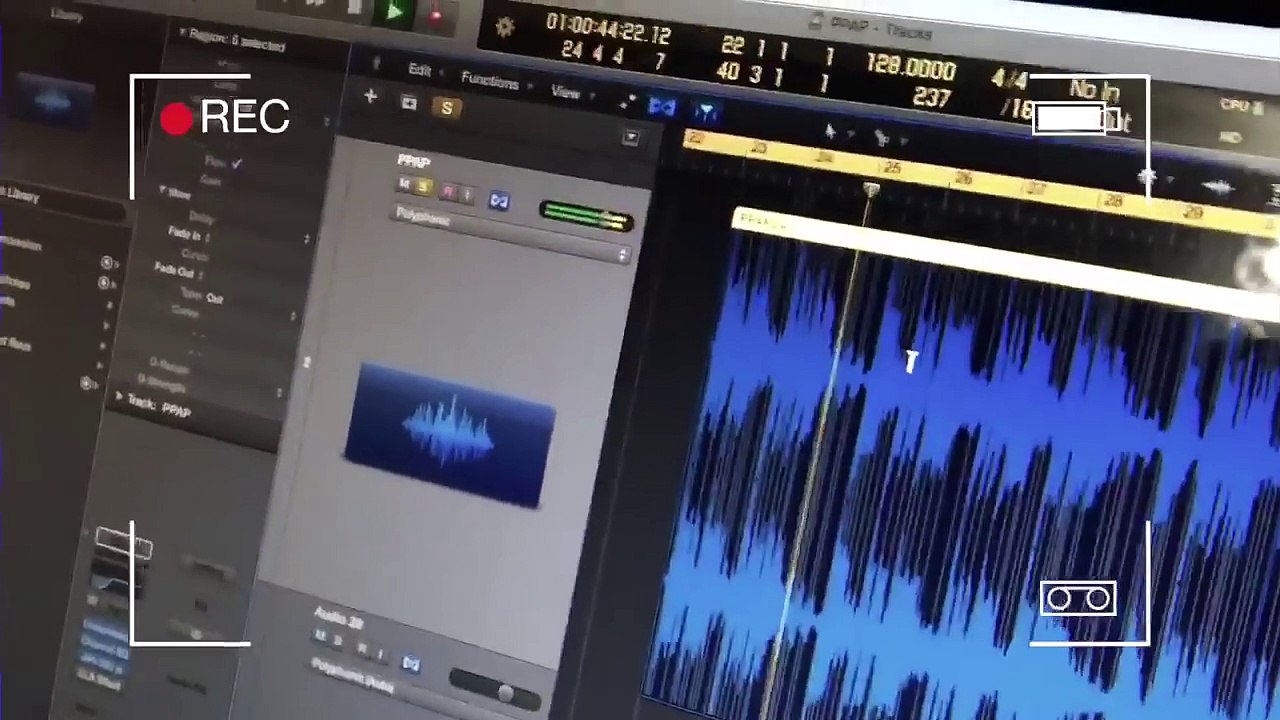Screen dimensions: 1280x720
Task: Toggle Flex on the Audio 28 track
Action: [x=410, y=662]
